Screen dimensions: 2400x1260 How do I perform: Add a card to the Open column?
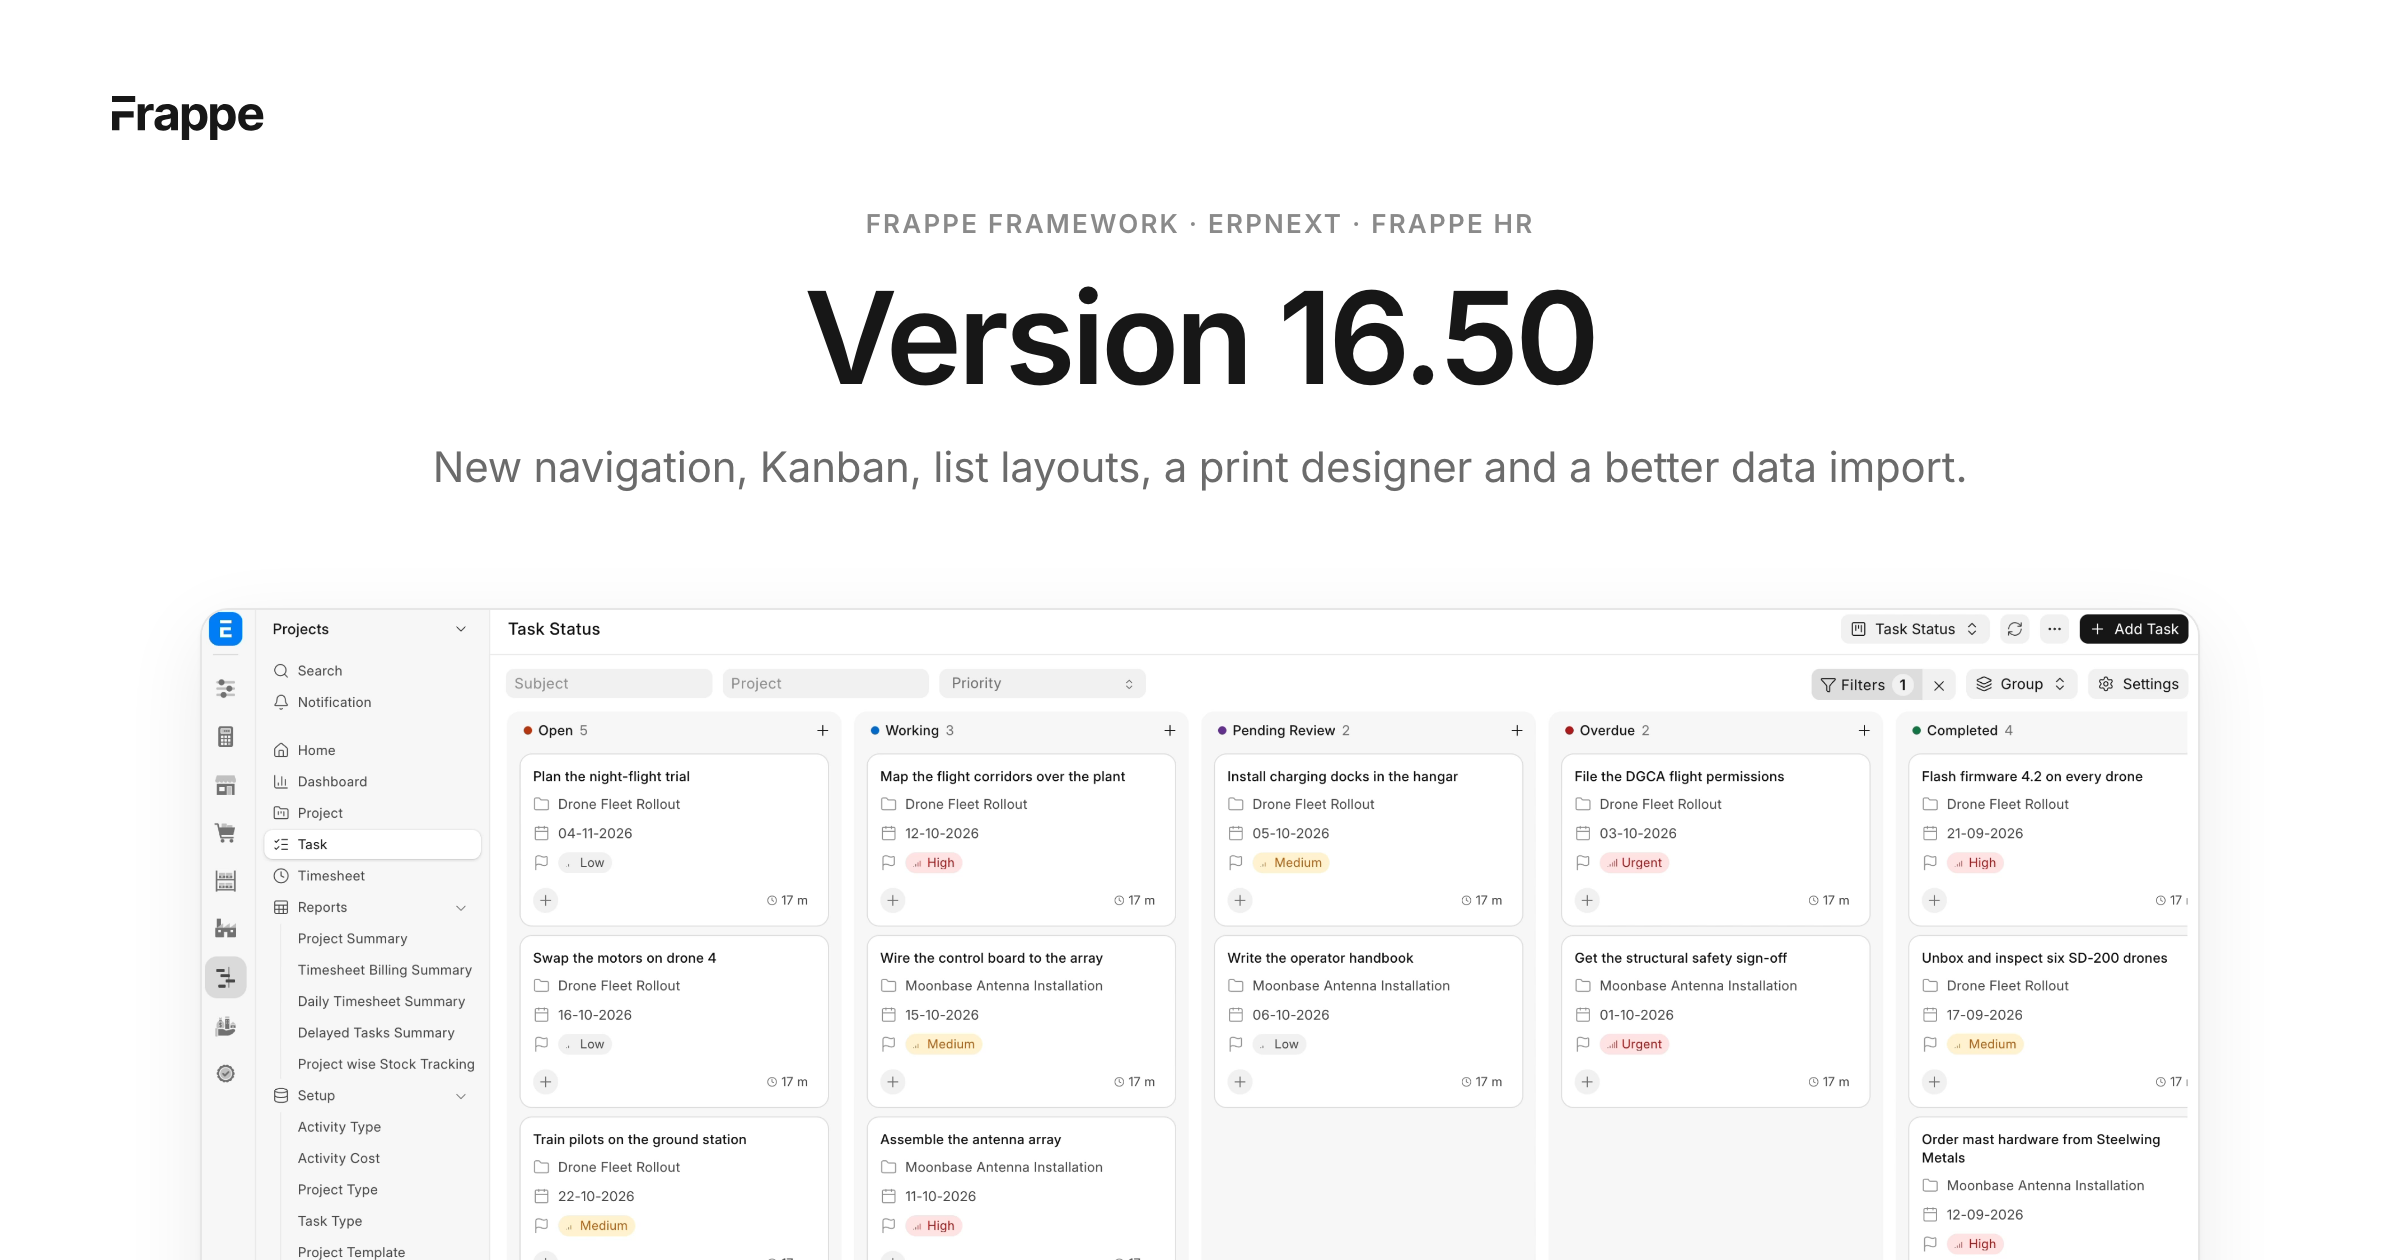[x=822, y=731]
